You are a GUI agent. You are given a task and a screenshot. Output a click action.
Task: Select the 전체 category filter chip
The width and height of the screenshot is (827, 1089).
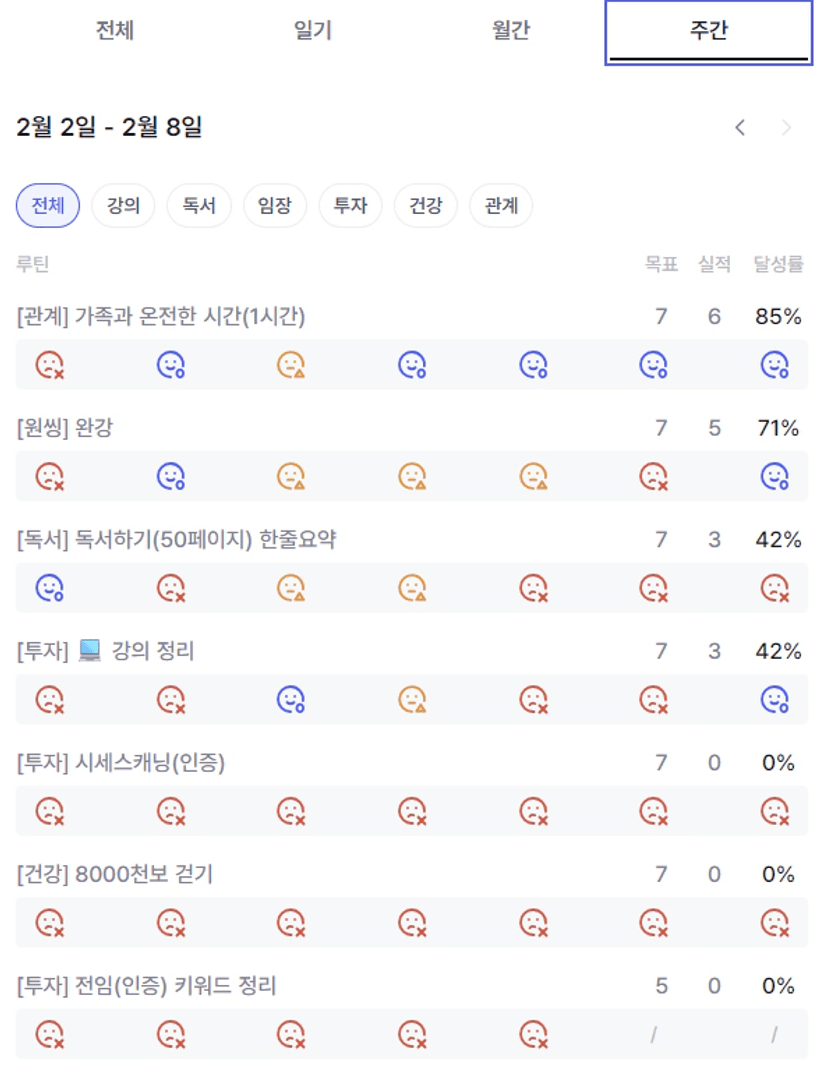(48, 206)
